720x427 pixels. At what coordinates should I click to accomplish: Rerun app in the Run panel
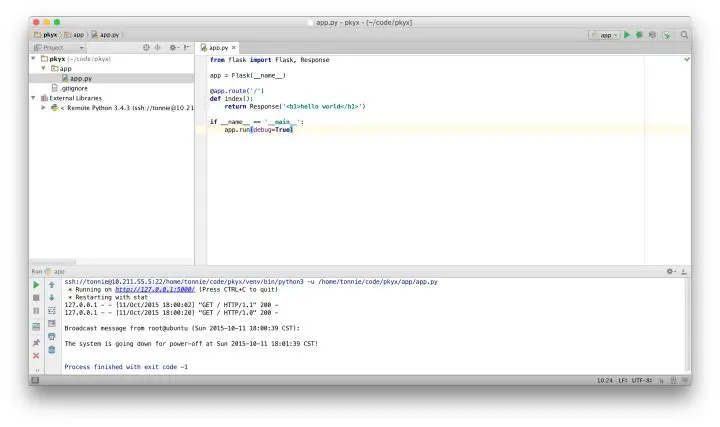(36, 285)
